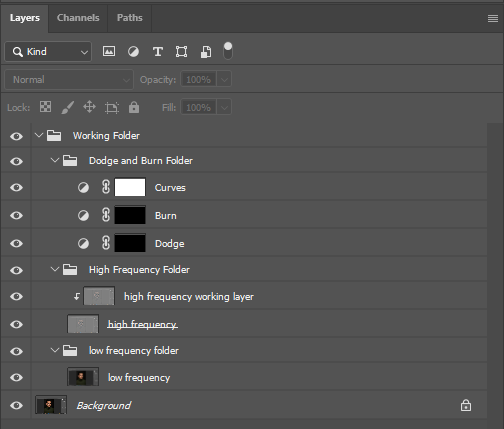Viewport: 504px width, 429px height.
Task: Open the Opacity slider dropdown arrow
Action: [224, 80]
